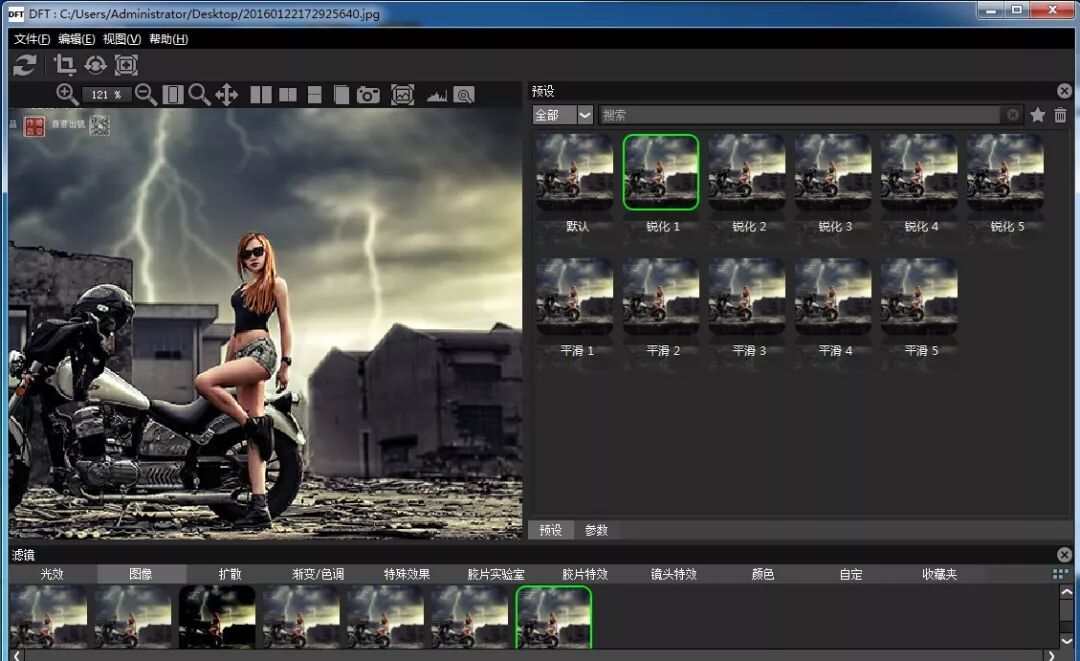Open the 自定 filter category
The width and height of the screenshot is (1080, 661).
pos(851,574)
